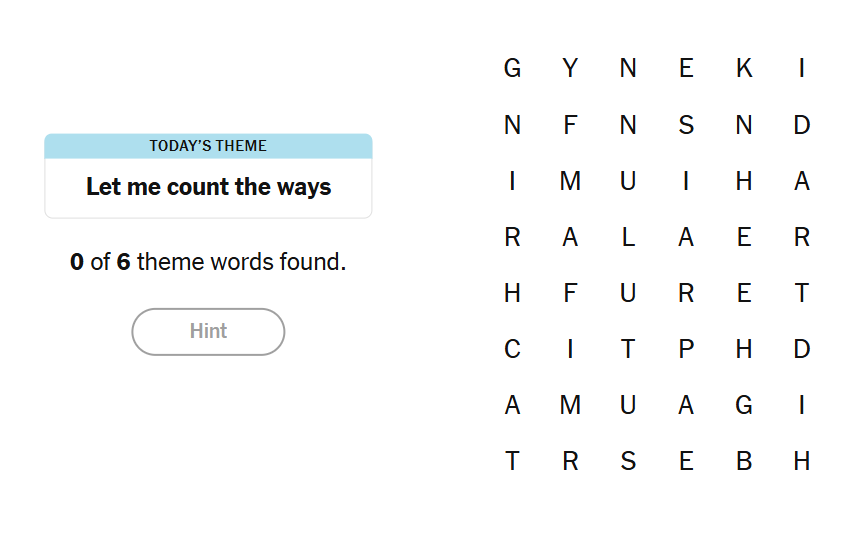Select the D directly below top-right I
The height and width of the screenshot is (539, 863).
pos(802,125)
